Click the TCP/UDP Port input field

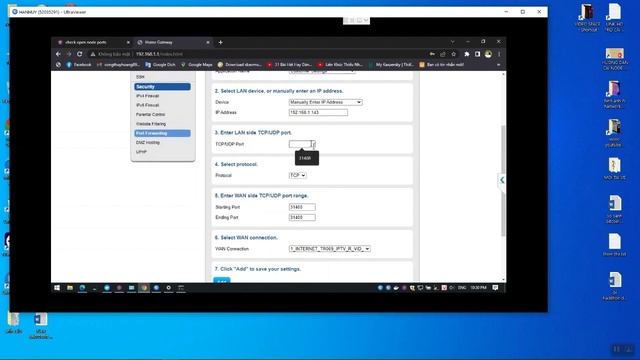point(302,144)
